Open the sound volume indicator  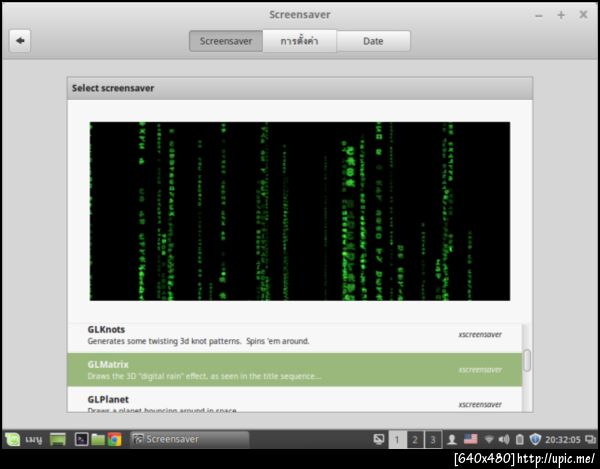[504, 440]
